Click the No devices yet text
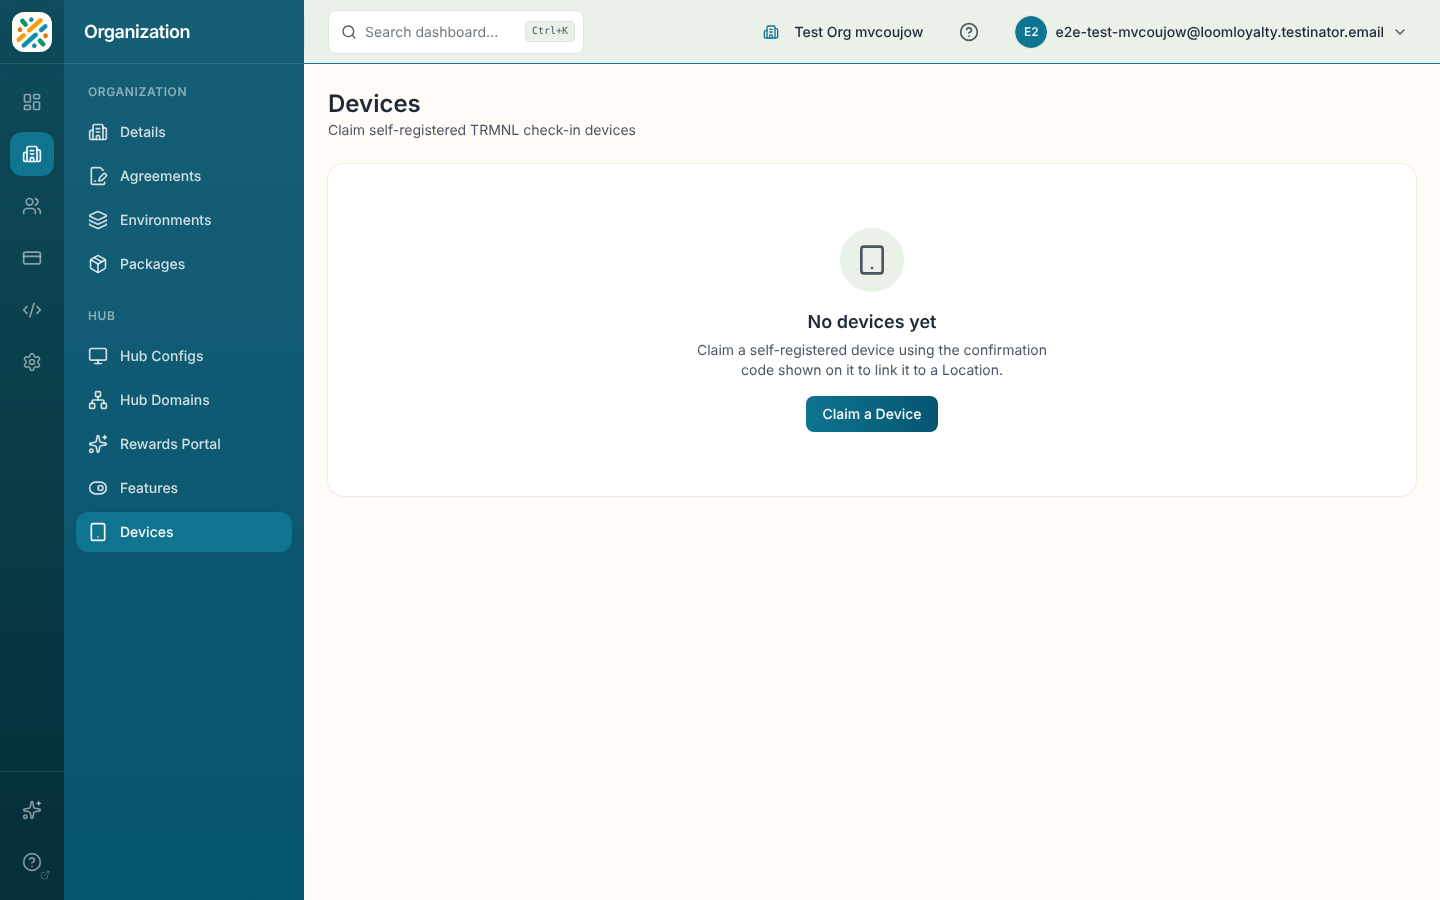The width and height of the screenshot is (1440, 900). click(872, 322)
